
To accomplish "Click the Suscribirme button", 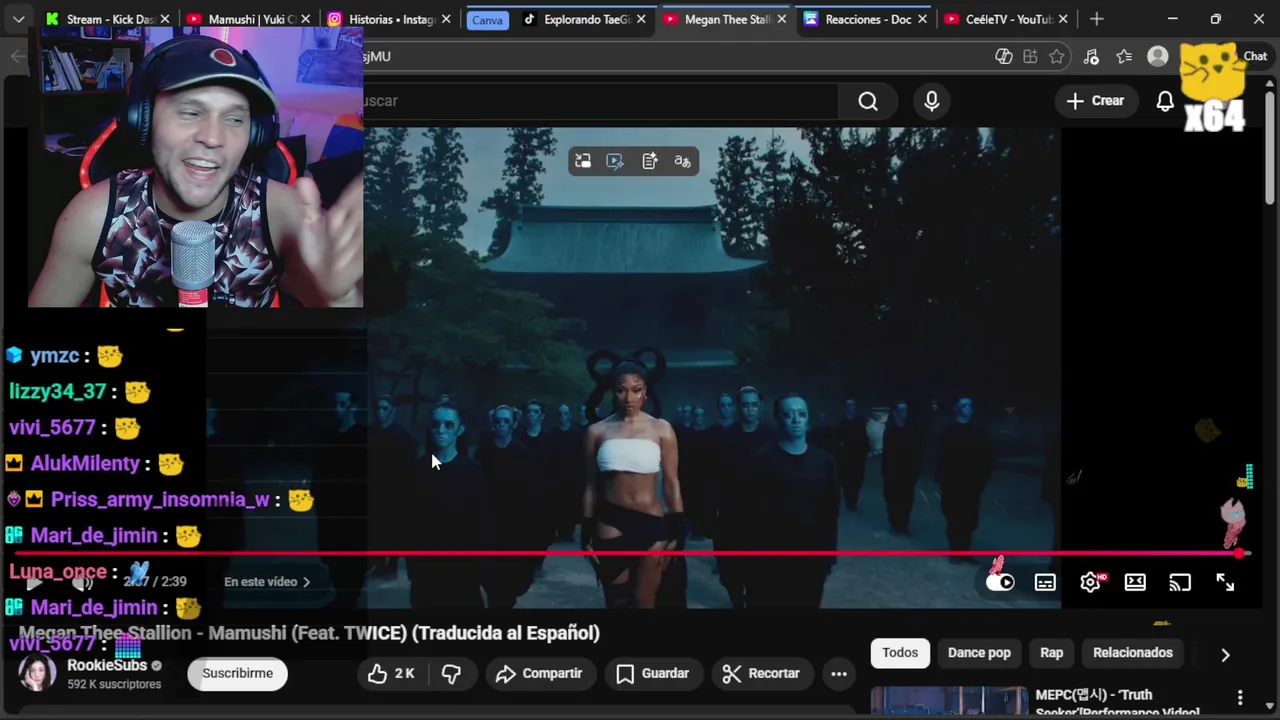I will tap(237, 674).
